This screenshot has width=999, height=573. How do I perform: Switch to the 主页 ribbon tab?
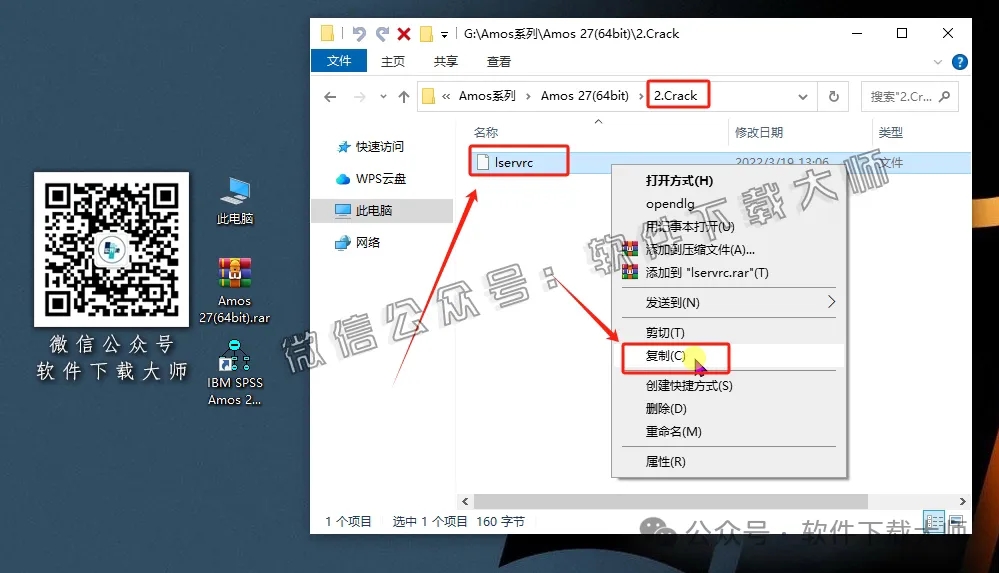tap(392, 61)
